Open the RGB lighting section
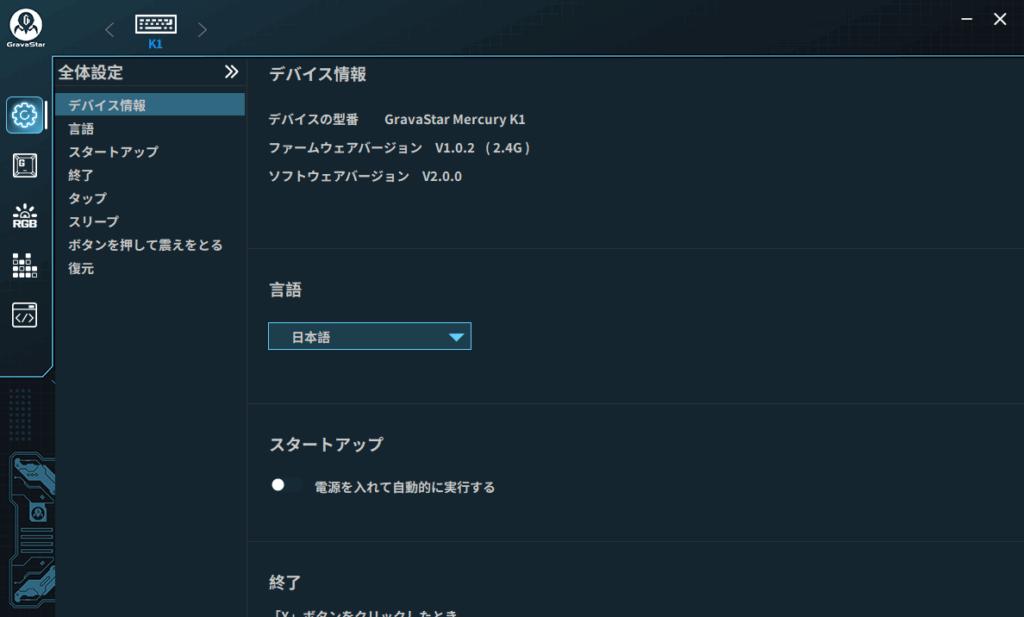Image resolution: width=1024 pixels, height=617 pixels. (x=25, y=215)
